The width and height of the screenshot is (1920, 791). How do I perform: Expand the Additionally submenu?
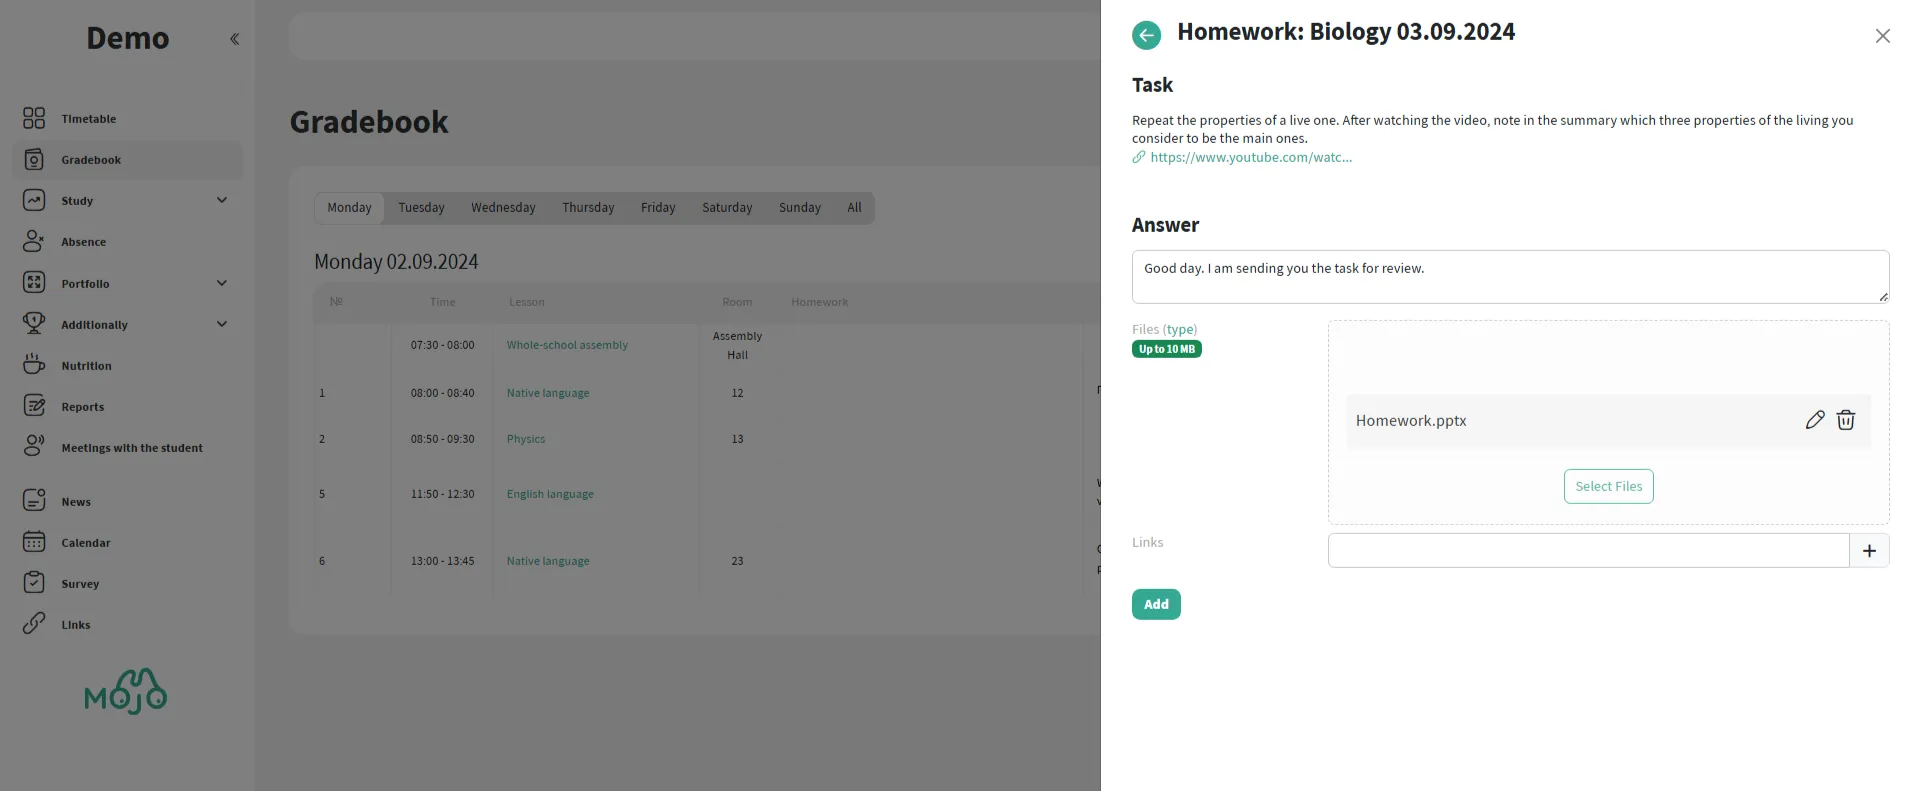point(222,324)
